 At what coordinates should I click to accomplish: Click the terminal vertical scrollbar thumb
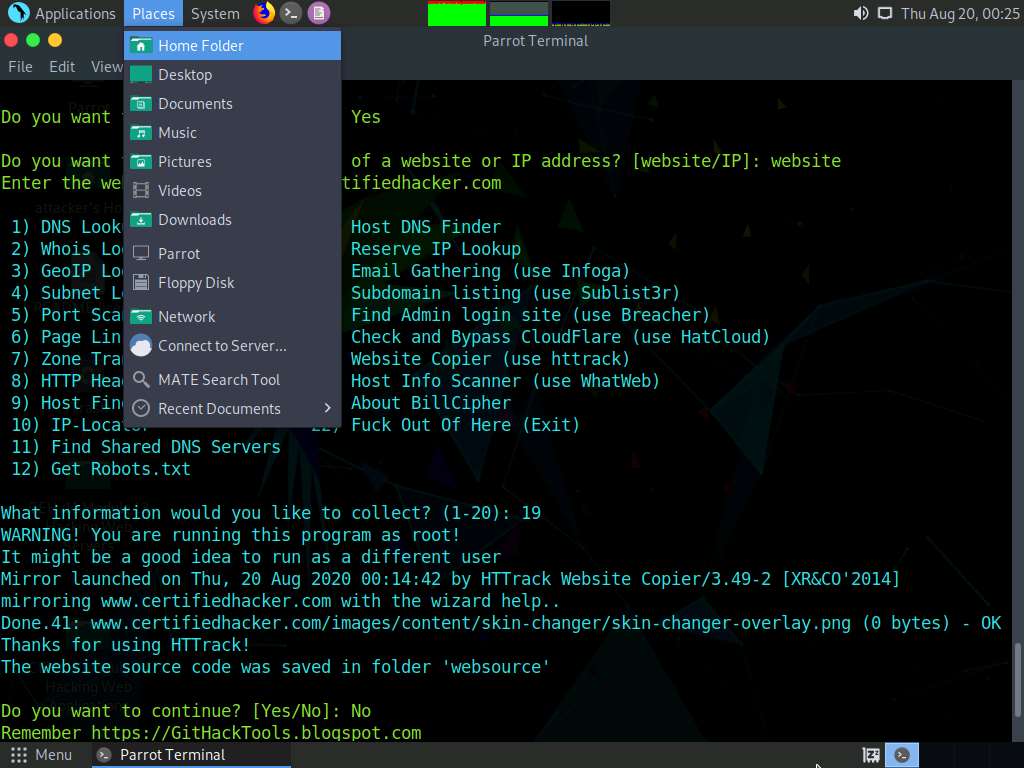click(1016, 680)
